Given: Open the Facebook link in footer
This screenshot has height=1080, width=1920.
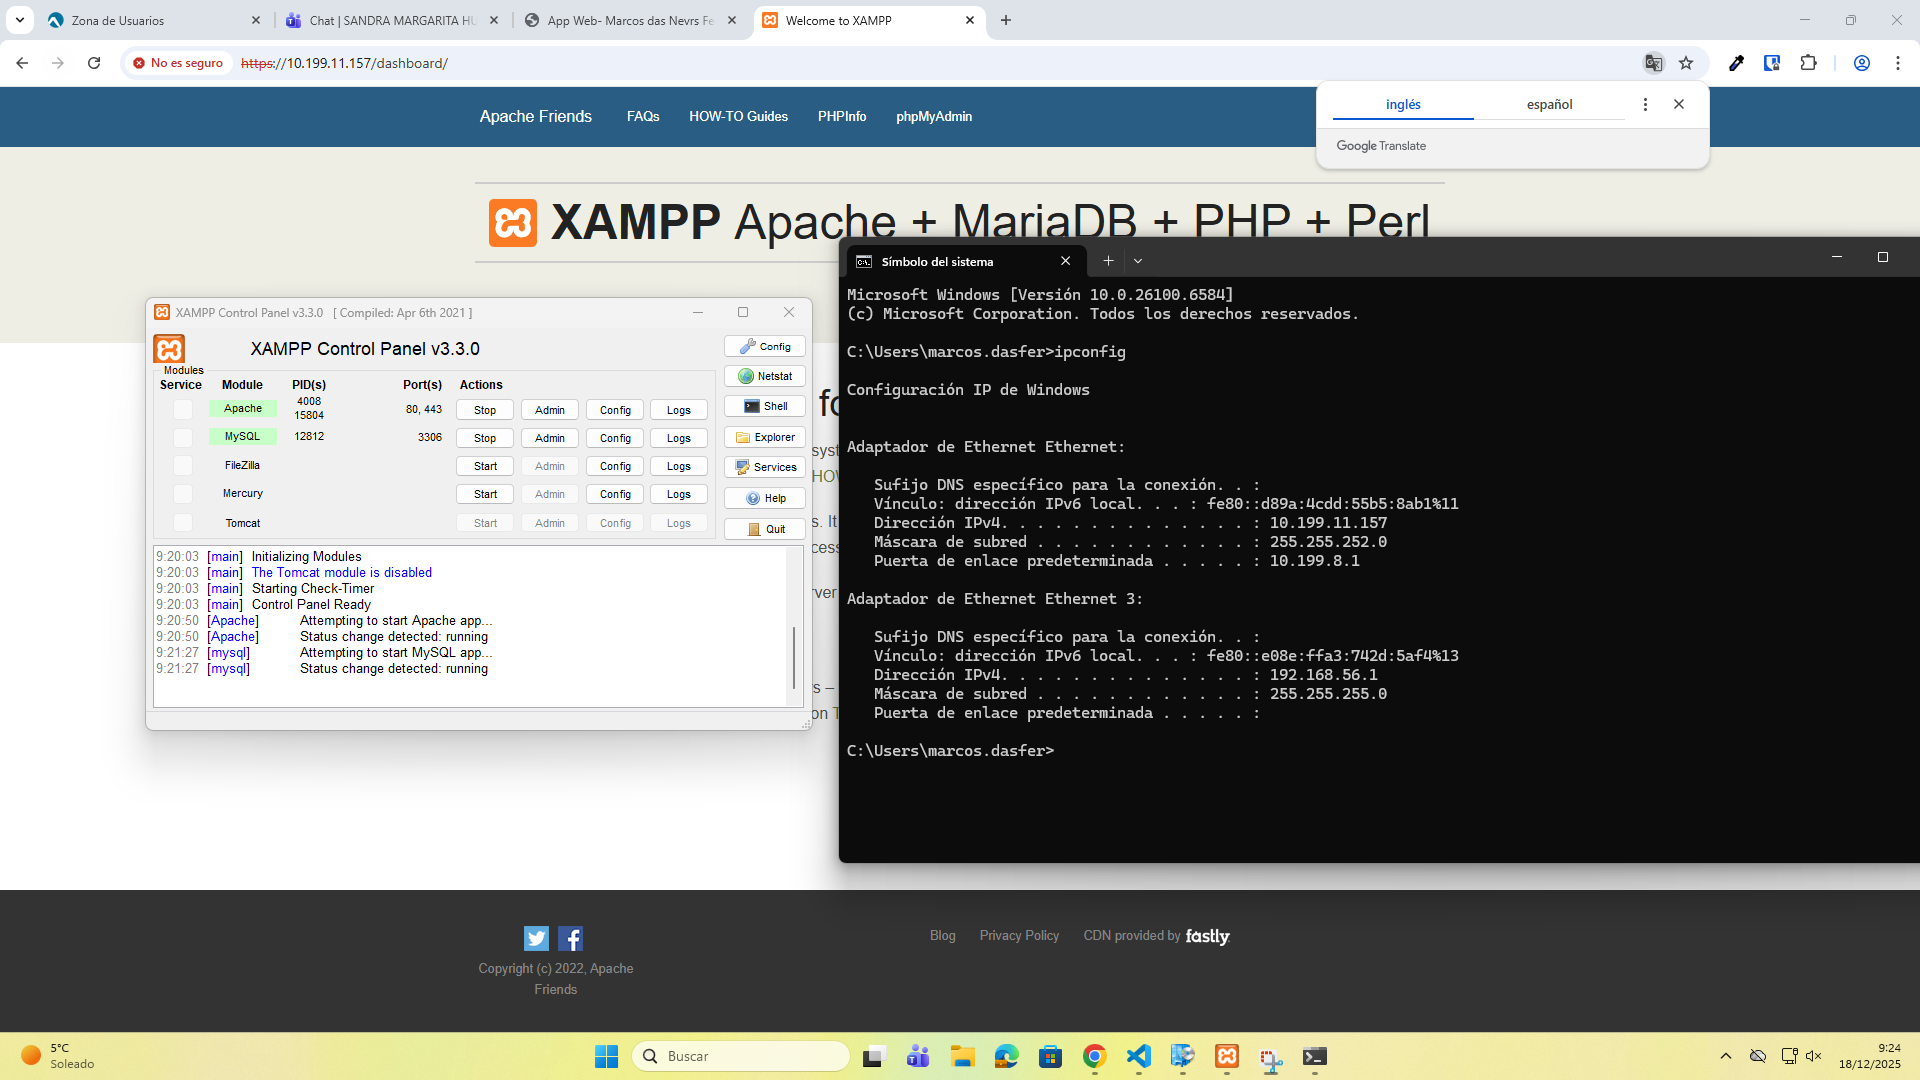Looking at the screenshot, I should [x=570, y=938].
